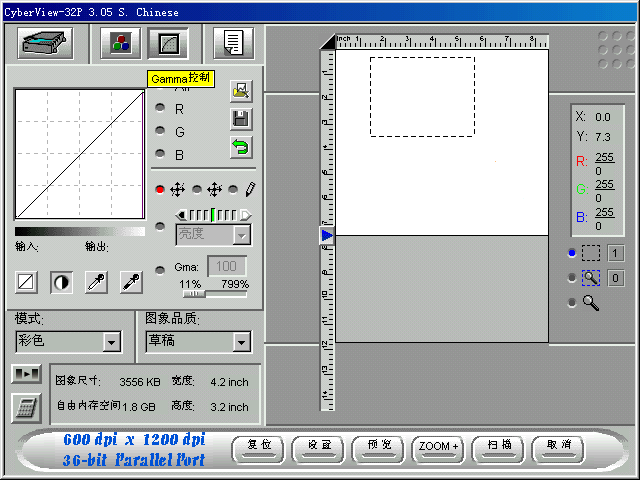Open the document text settings tab
Screen dimensions: 640x480
(x=233, y=43)
